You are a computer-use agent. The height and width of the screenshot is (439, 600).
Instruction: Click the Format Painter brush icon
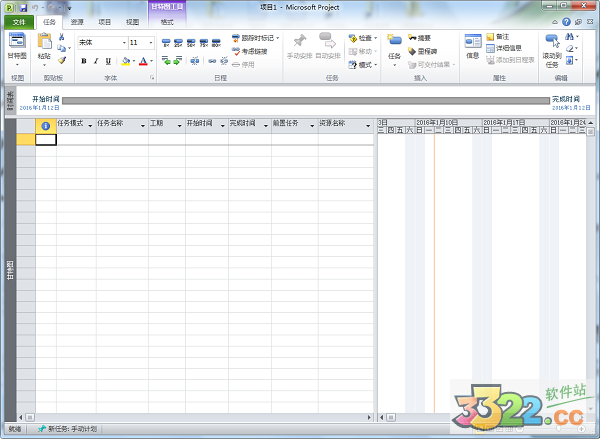tap(62, 61)
